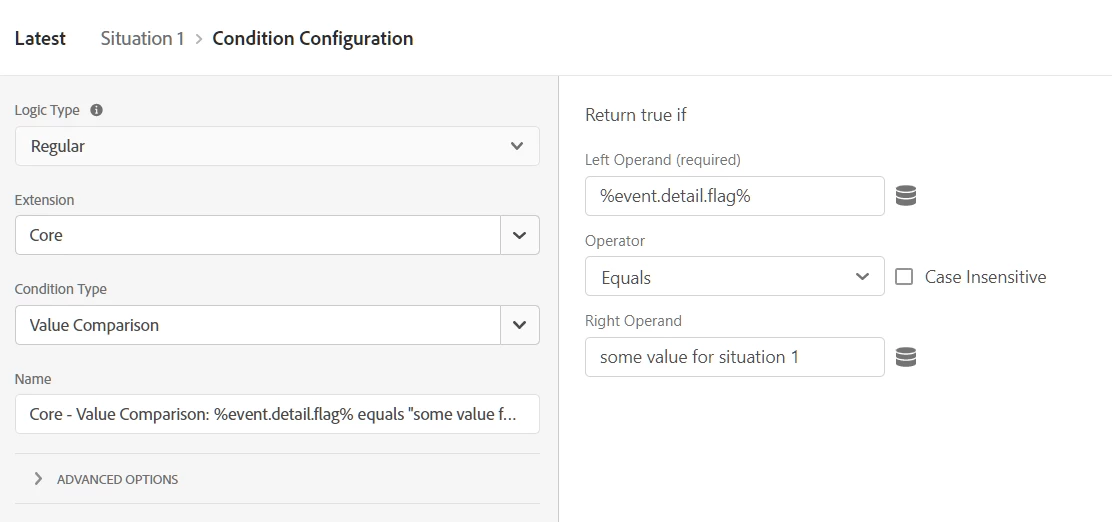
Task: Focus the Right Operand input field
Action: tap(734, 357)
